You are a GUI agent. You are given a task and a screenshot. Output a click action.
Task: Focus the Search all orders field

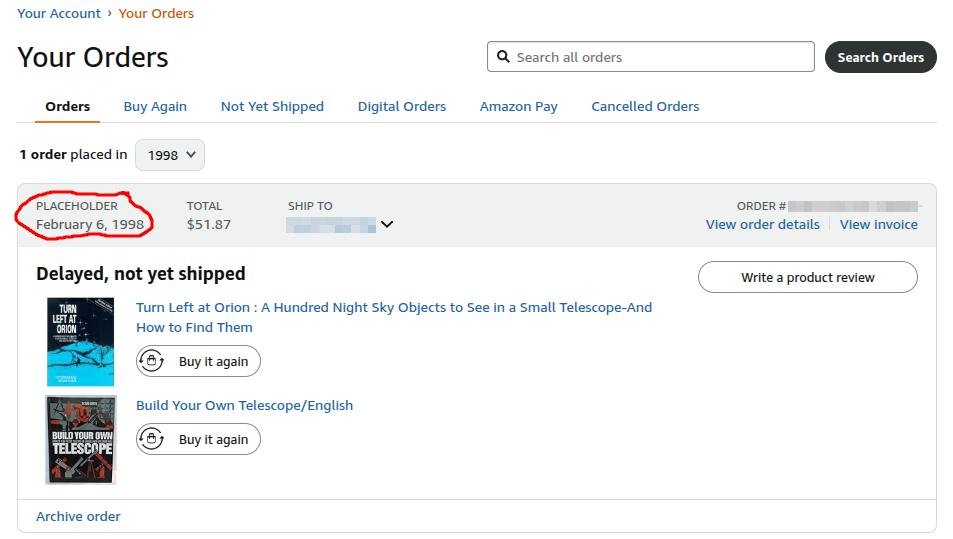click(660, 57)
